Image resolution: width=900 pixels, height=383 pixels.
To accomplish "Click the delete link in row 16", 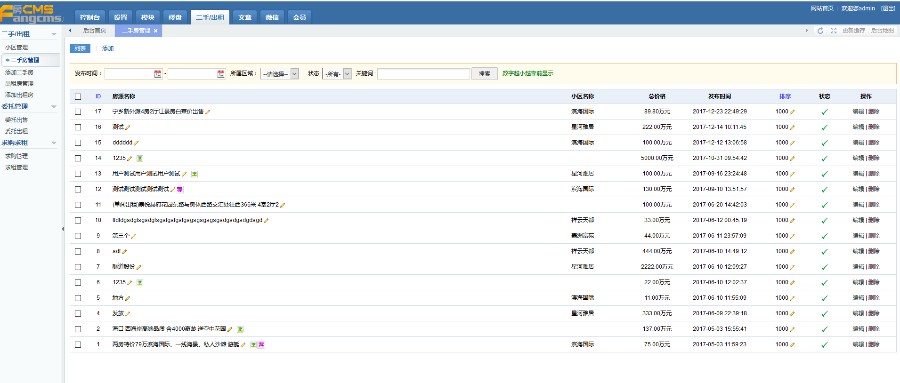I will click(873, 127).
